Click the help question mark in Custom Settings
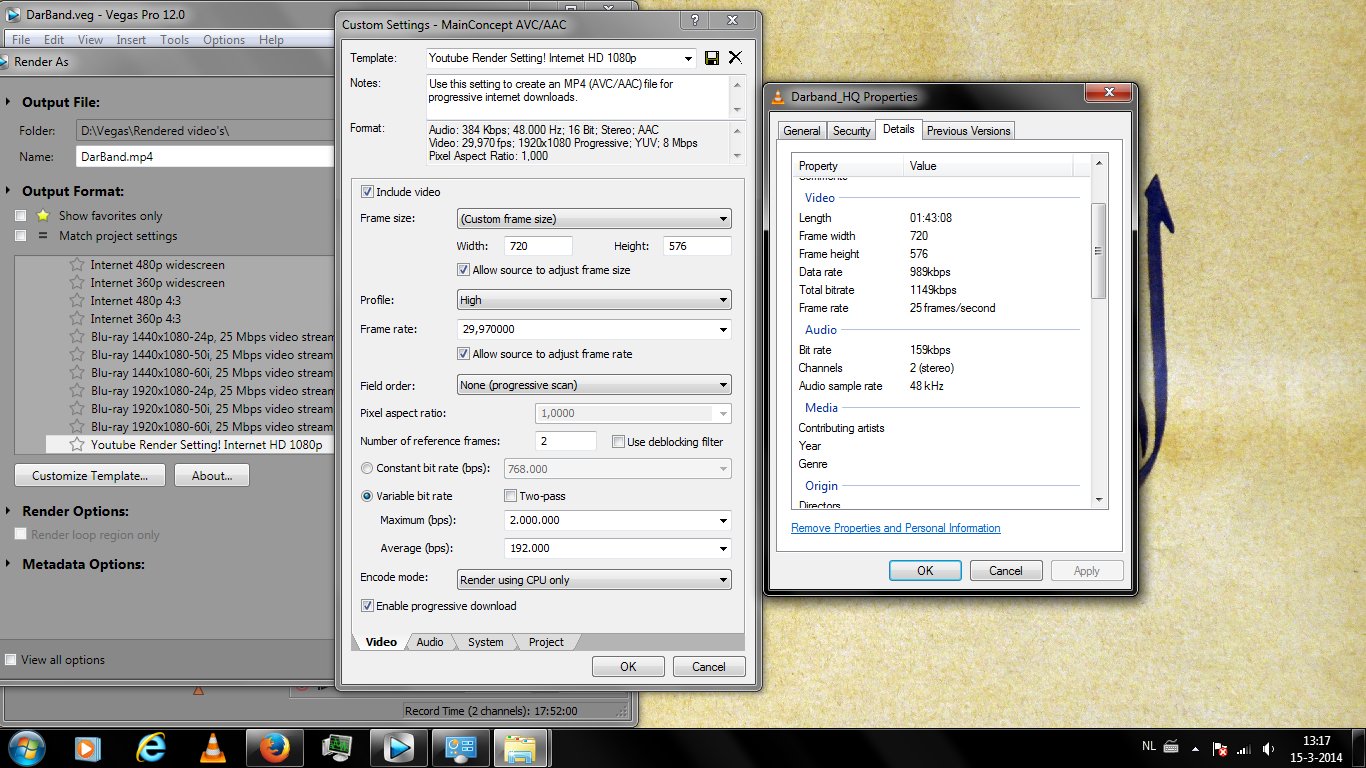1366x768 pixels. (x=694, y=20)
